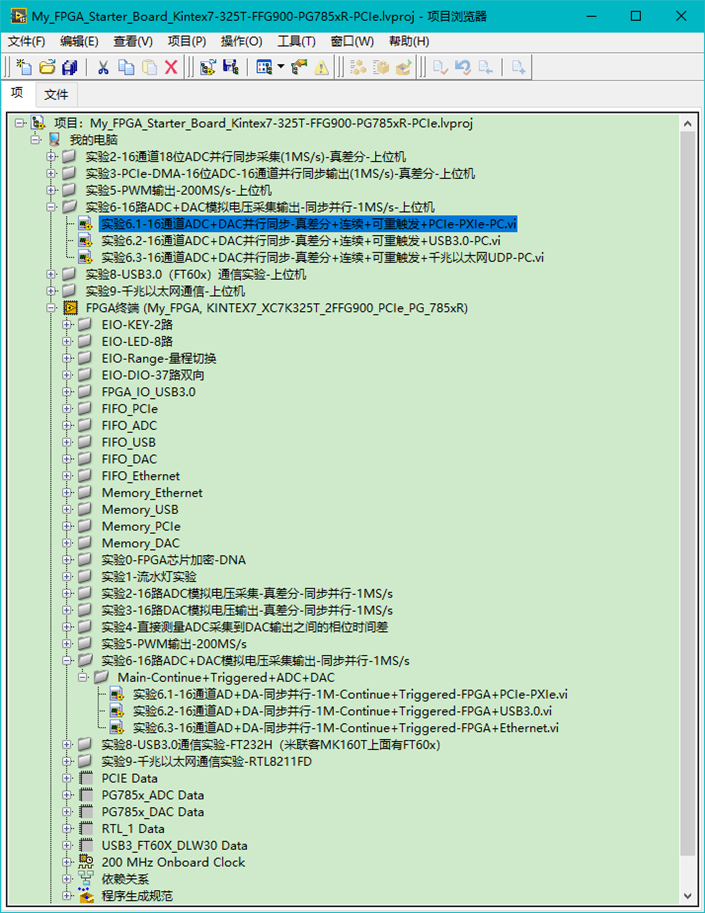Screen dimensions: 705x913
Task: Collapse the project root node
Action: (20, 123)
